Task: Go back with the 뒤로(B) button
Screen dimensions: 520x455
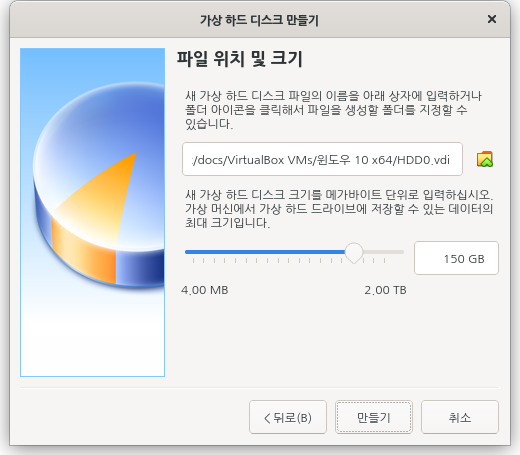Action: tap(288, 417)
